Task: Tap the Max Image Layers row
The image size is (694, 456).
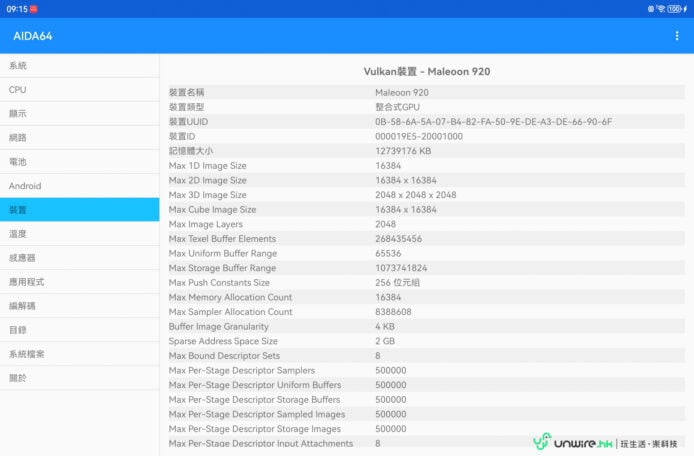Action: [427, 224]
